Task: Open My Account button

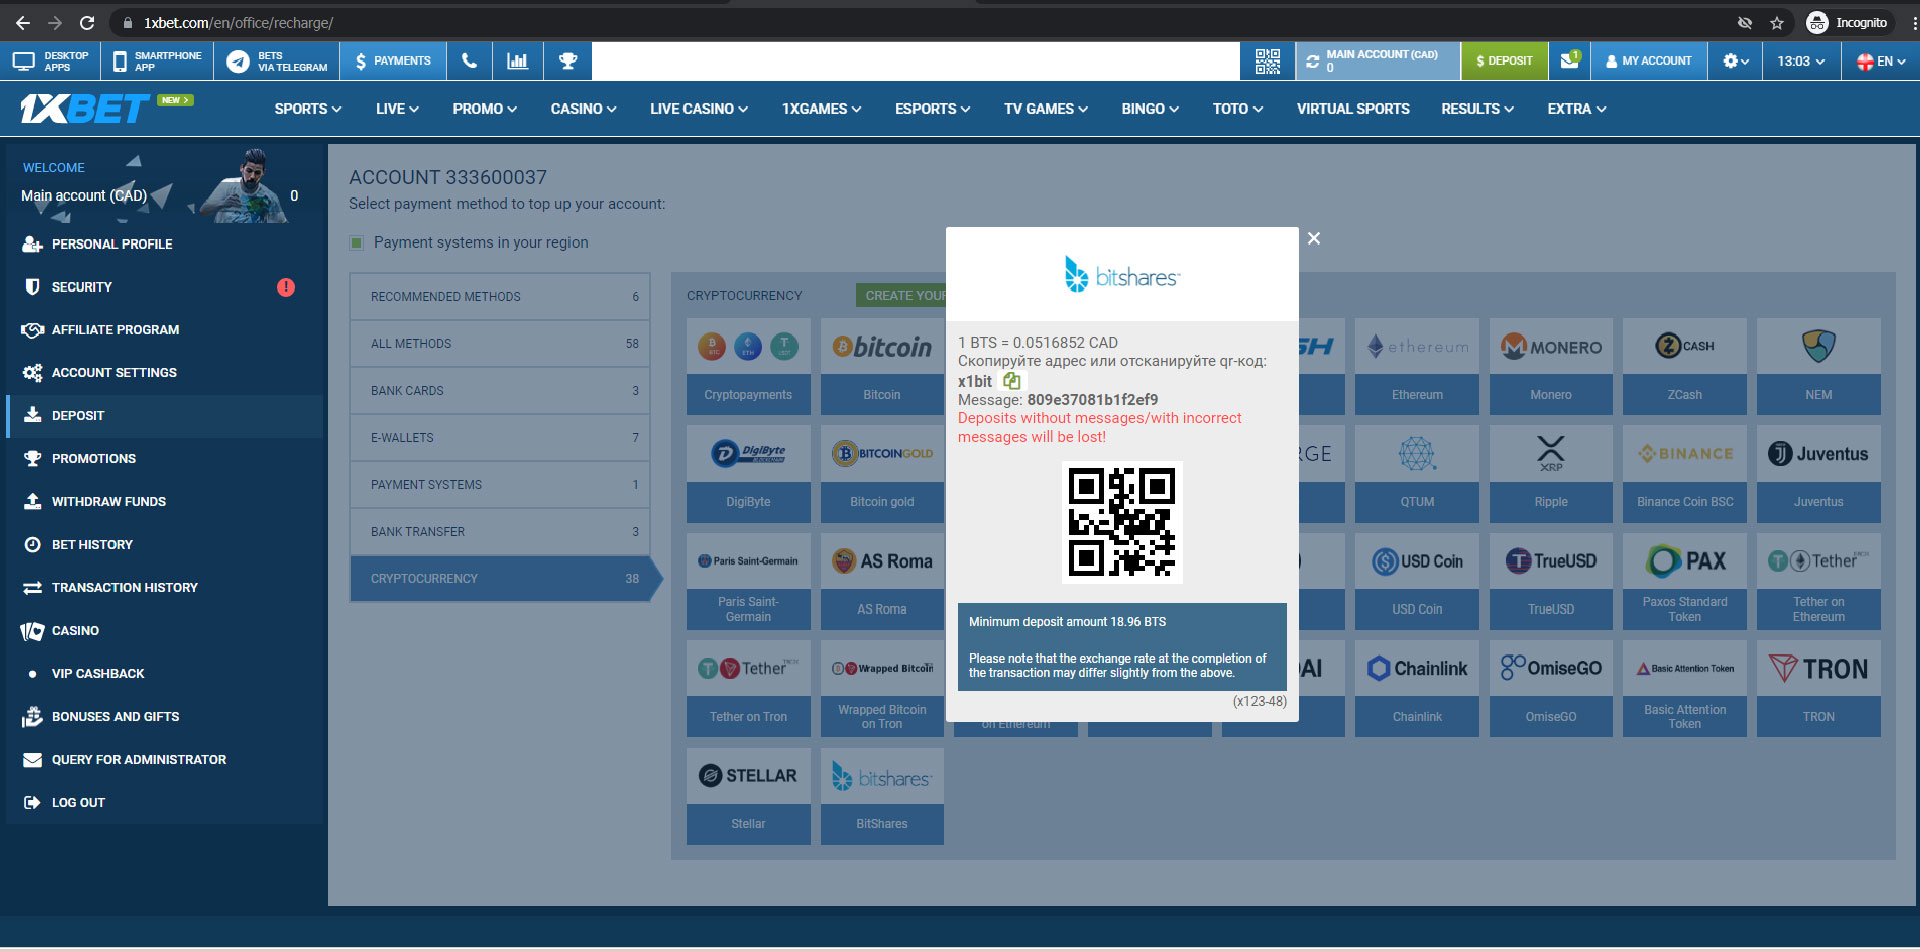Action: coord(1649,61)
